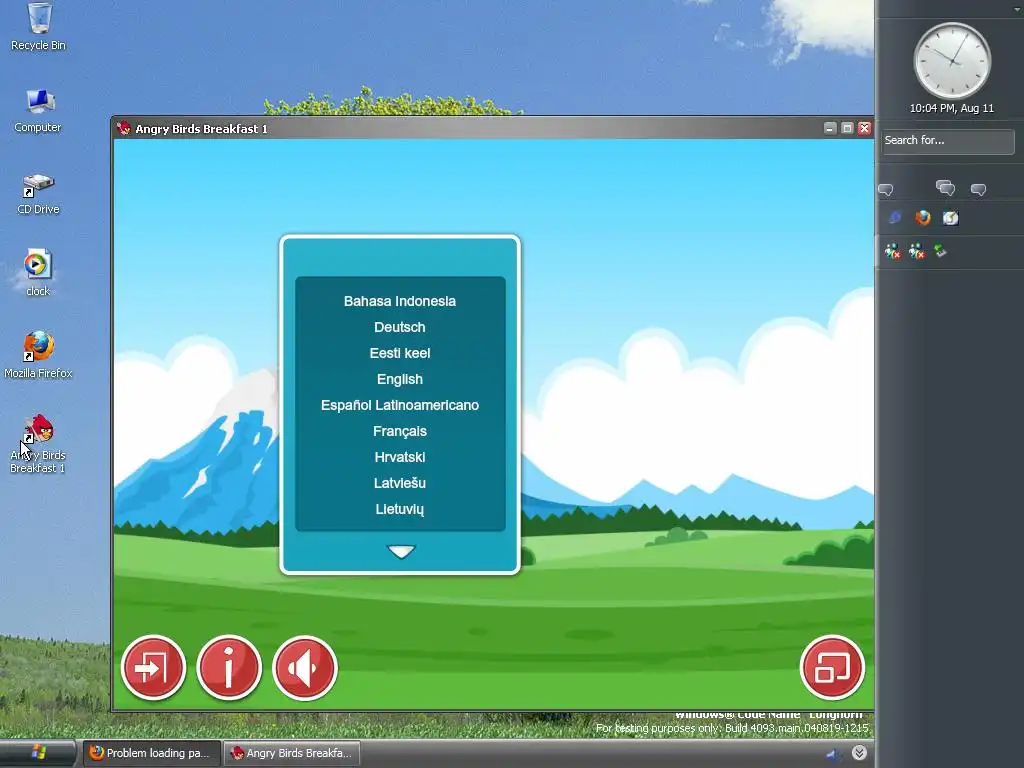Image resolution: width=1024 pixels, height=768 pixels.
Task: Mute sound with the speaker button
Action: point(305,667)
